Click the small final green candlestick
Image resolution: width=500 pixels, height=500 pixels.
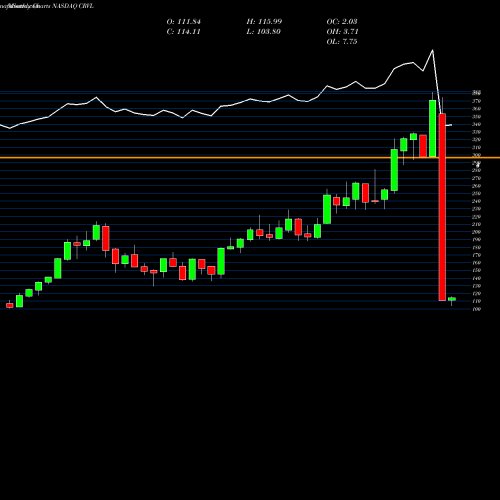(452, 299)
